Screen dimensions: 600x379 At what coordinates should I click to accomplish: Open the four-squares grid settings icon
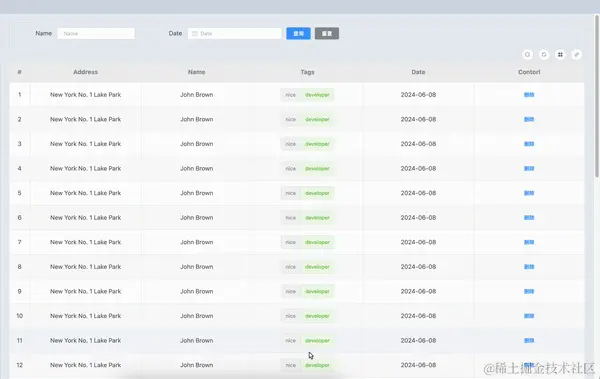click(x=560, y=55)
